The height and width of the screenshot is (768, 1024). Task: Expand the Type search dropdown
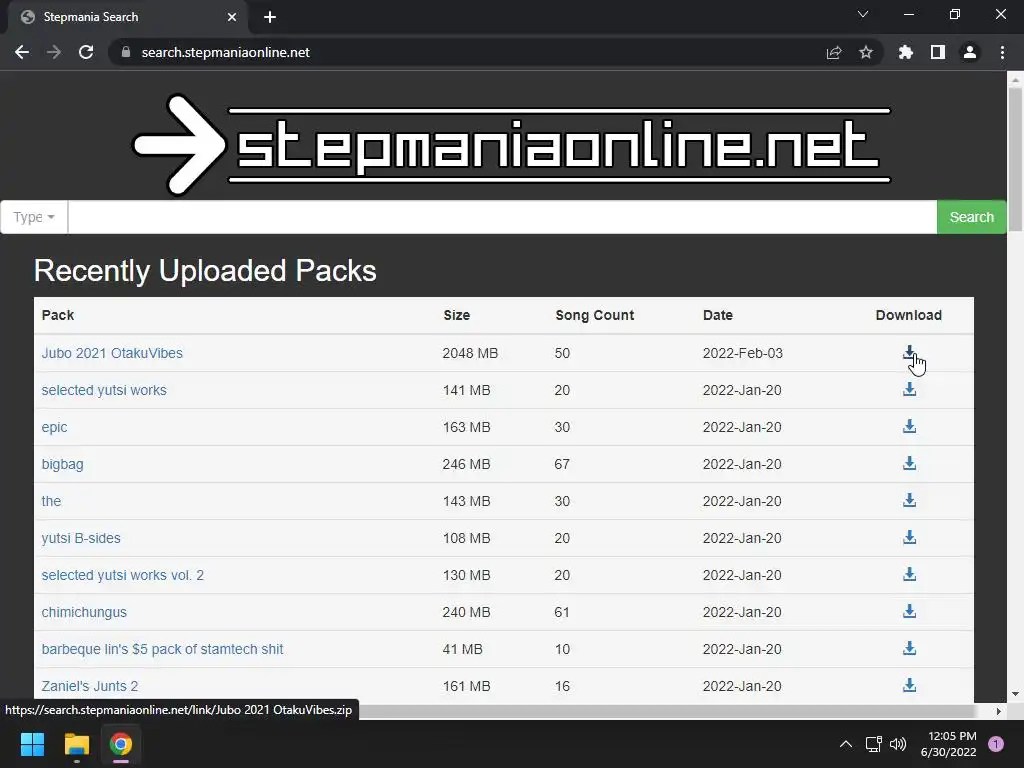34,217
